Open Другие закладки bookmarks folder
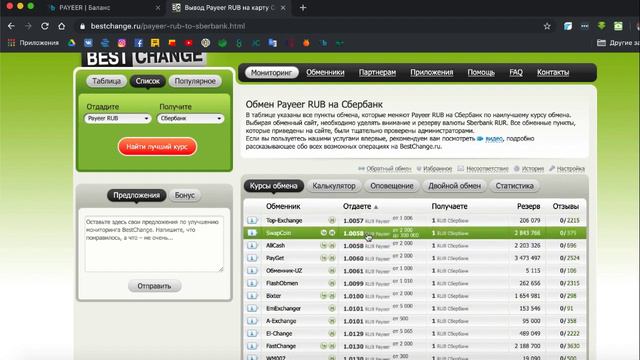640x360 pixels. pyautogui.click(x=618, y=43)
